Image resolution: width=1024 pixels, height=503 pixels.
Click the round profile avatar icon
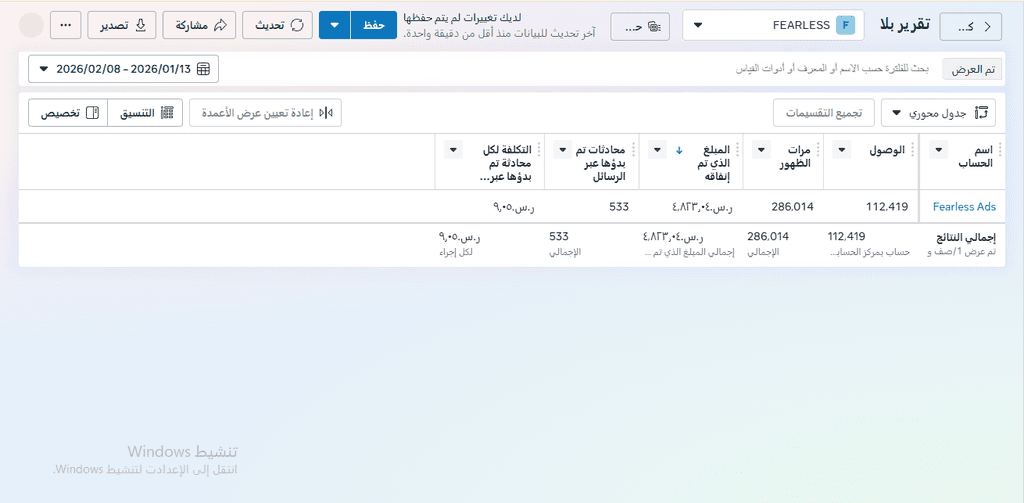coord(32,25)
